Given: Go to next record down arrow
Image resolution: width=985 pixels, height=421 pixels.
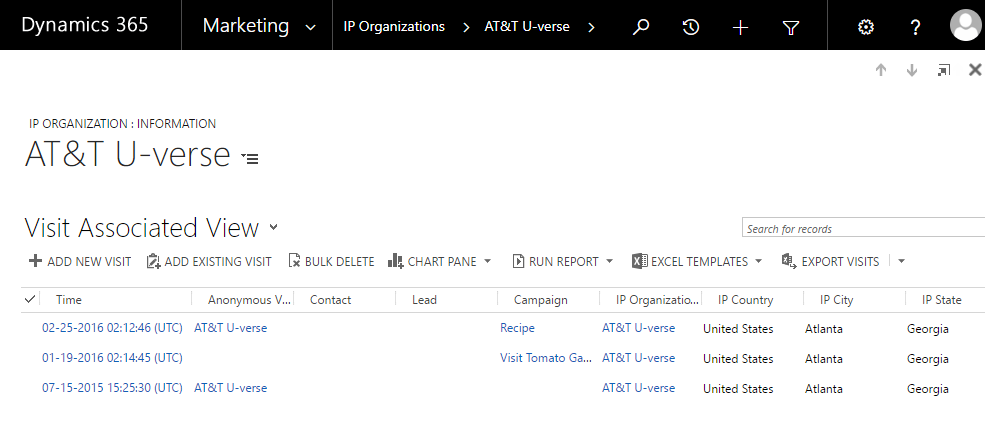Looking at the screenshot, I should [912, 70].
